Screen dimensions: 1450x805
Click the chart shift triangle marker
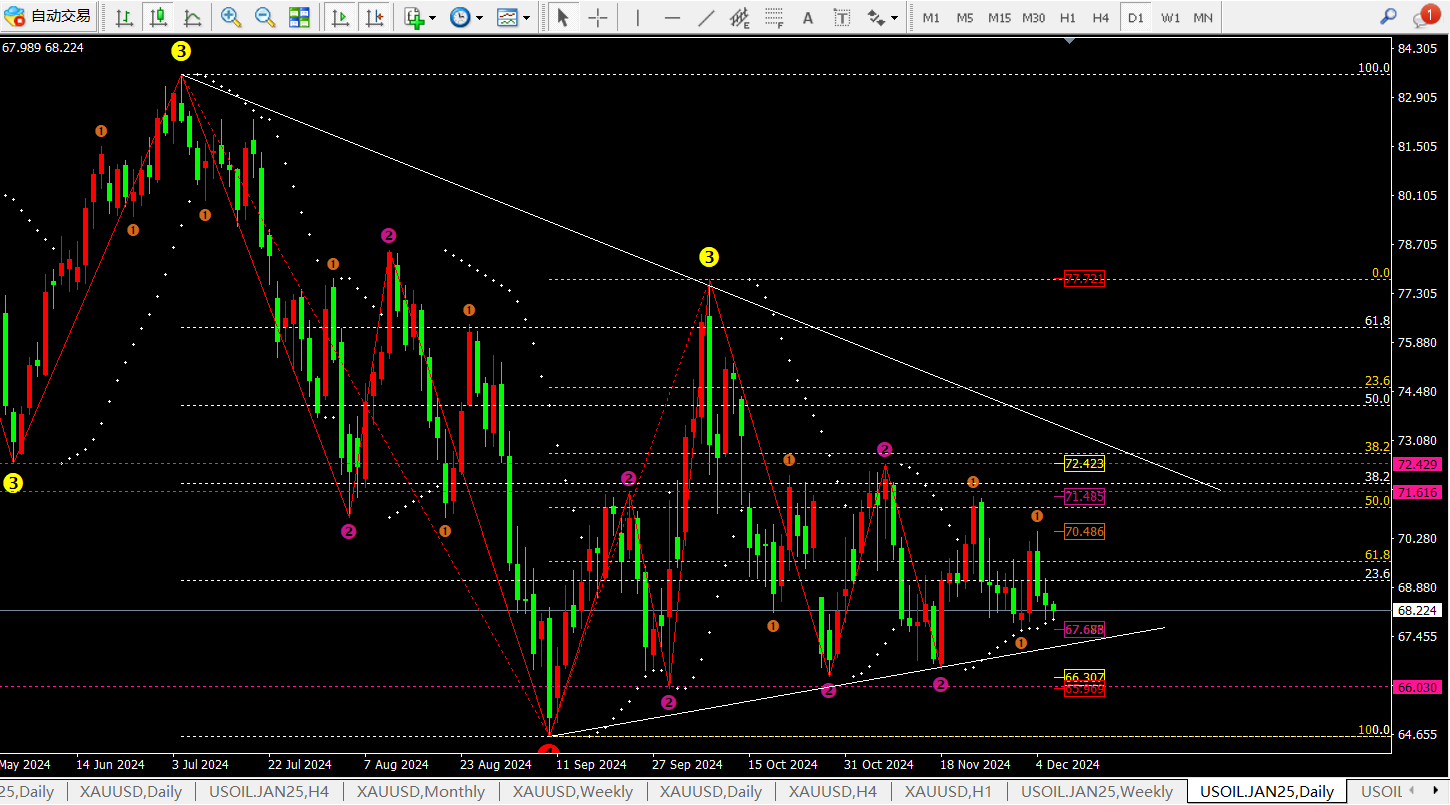coord(1071,42)
